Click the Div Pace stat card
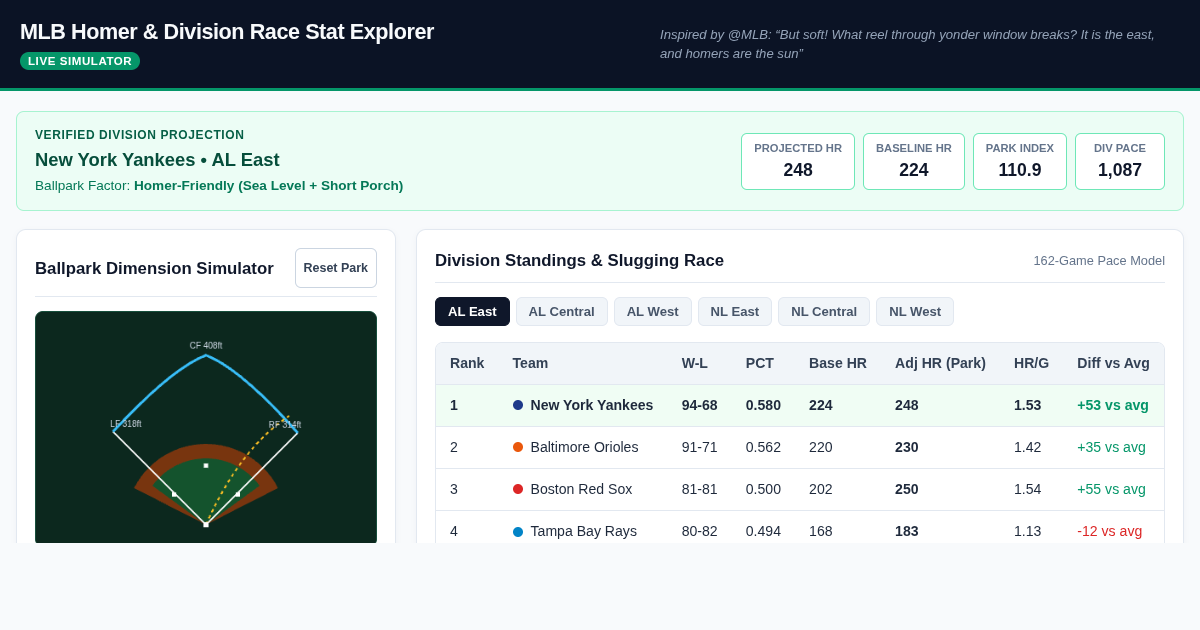Image resolution: width=1200 pixels, height=630 pixels. click(1120, 161)
